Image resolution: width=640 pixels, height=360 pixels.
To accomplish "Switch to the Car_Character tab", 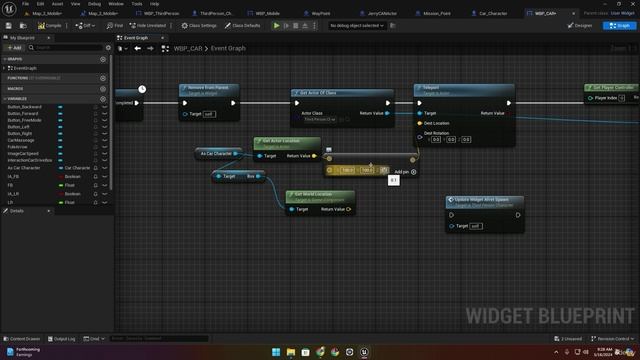I will 489,13.
